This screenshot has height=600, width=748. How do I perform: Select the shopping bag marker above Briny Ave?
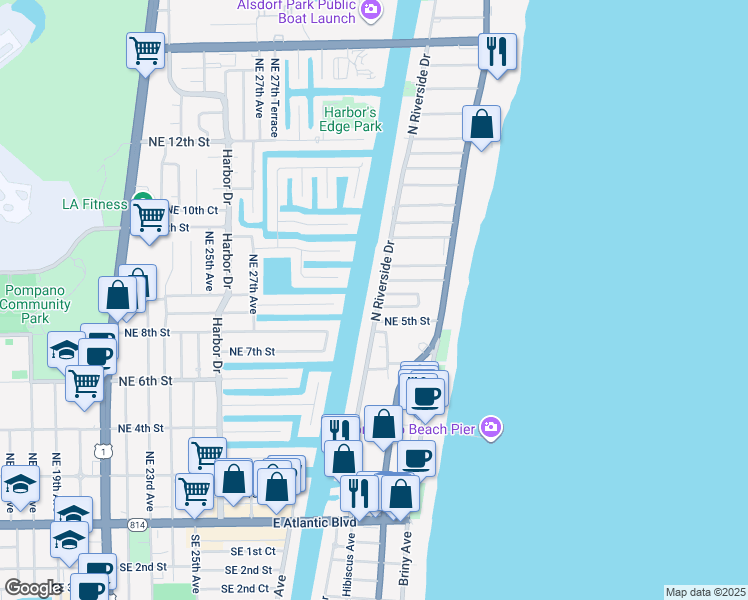[400, 492]
